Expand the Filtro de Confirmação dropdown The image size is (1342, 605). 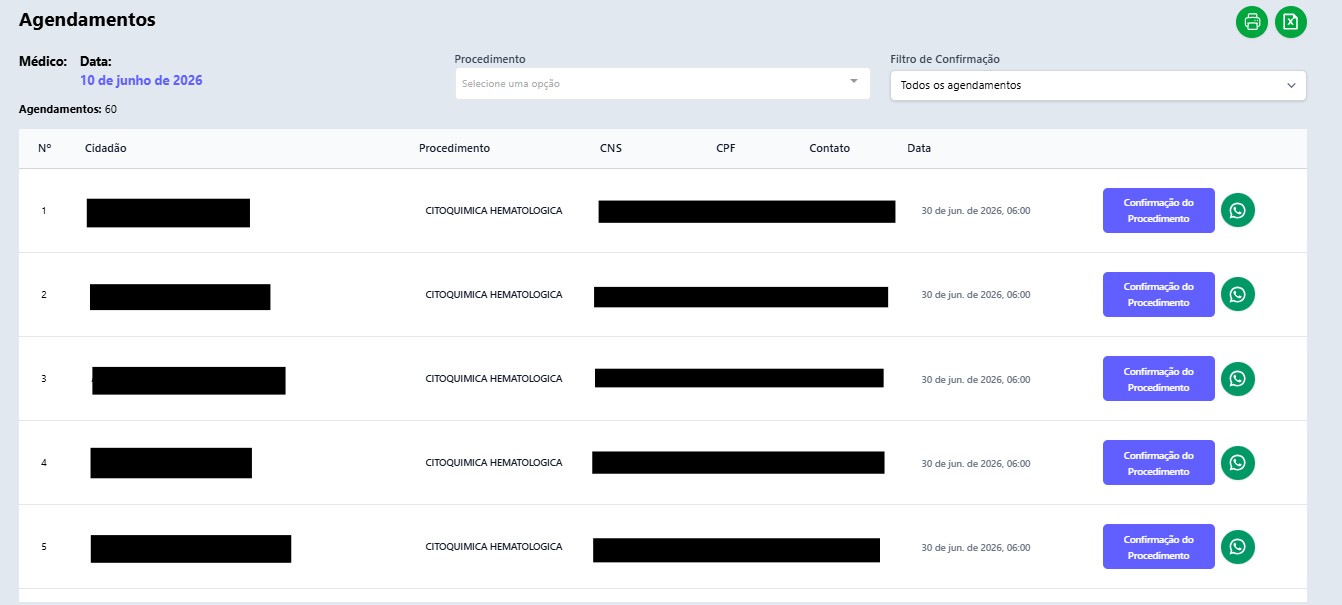click(1098, 85)
